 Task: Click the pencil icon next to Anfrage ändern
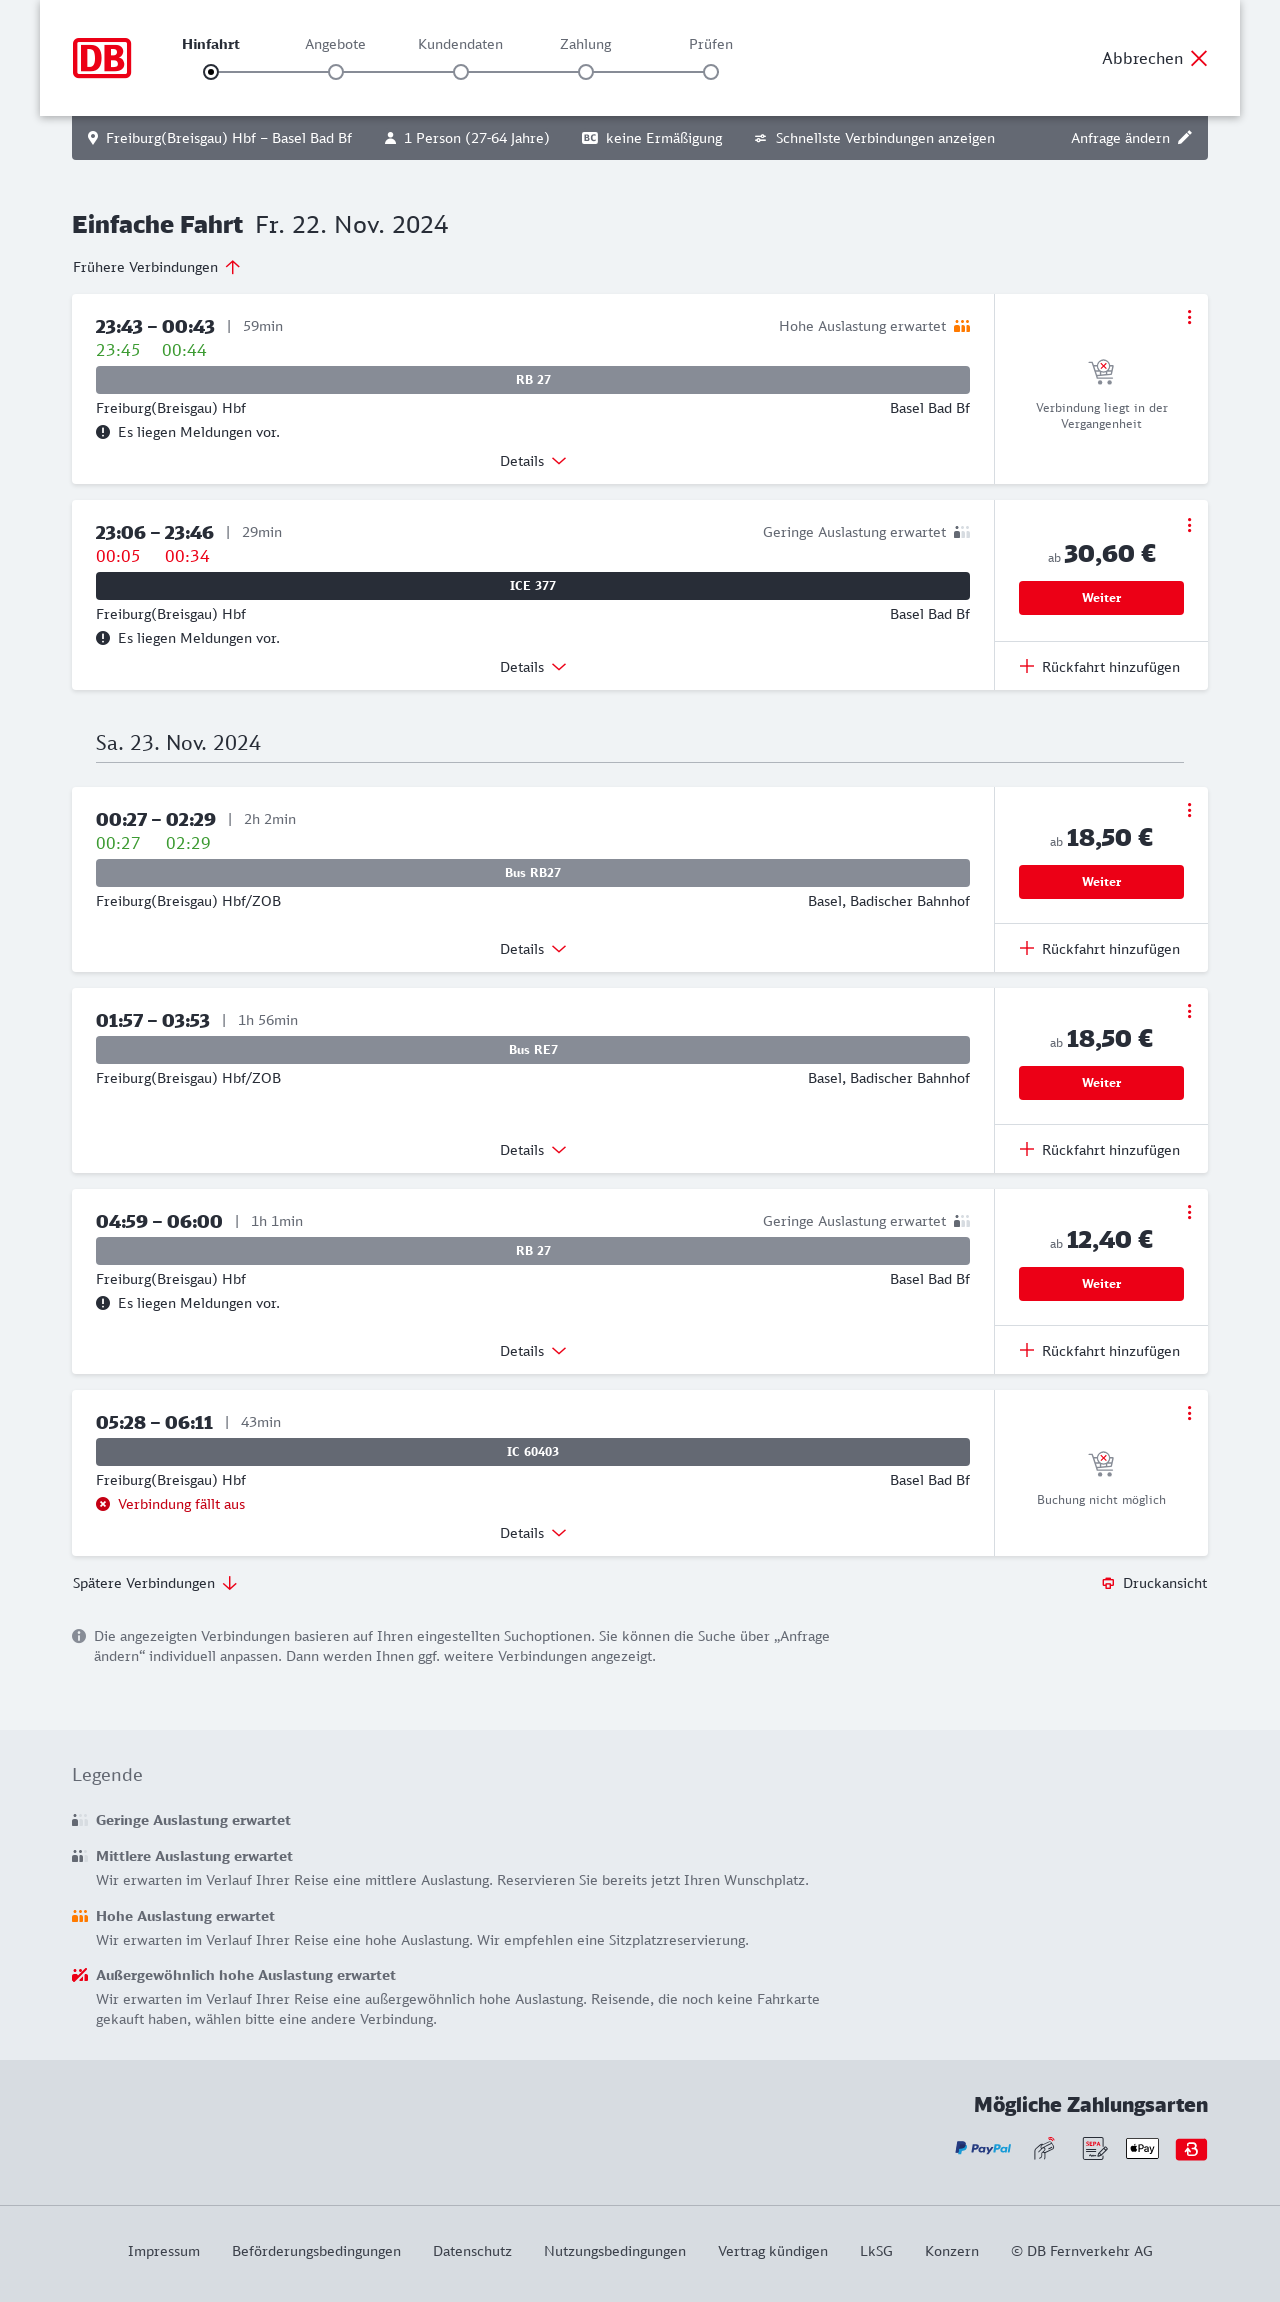pos(1185,138)
